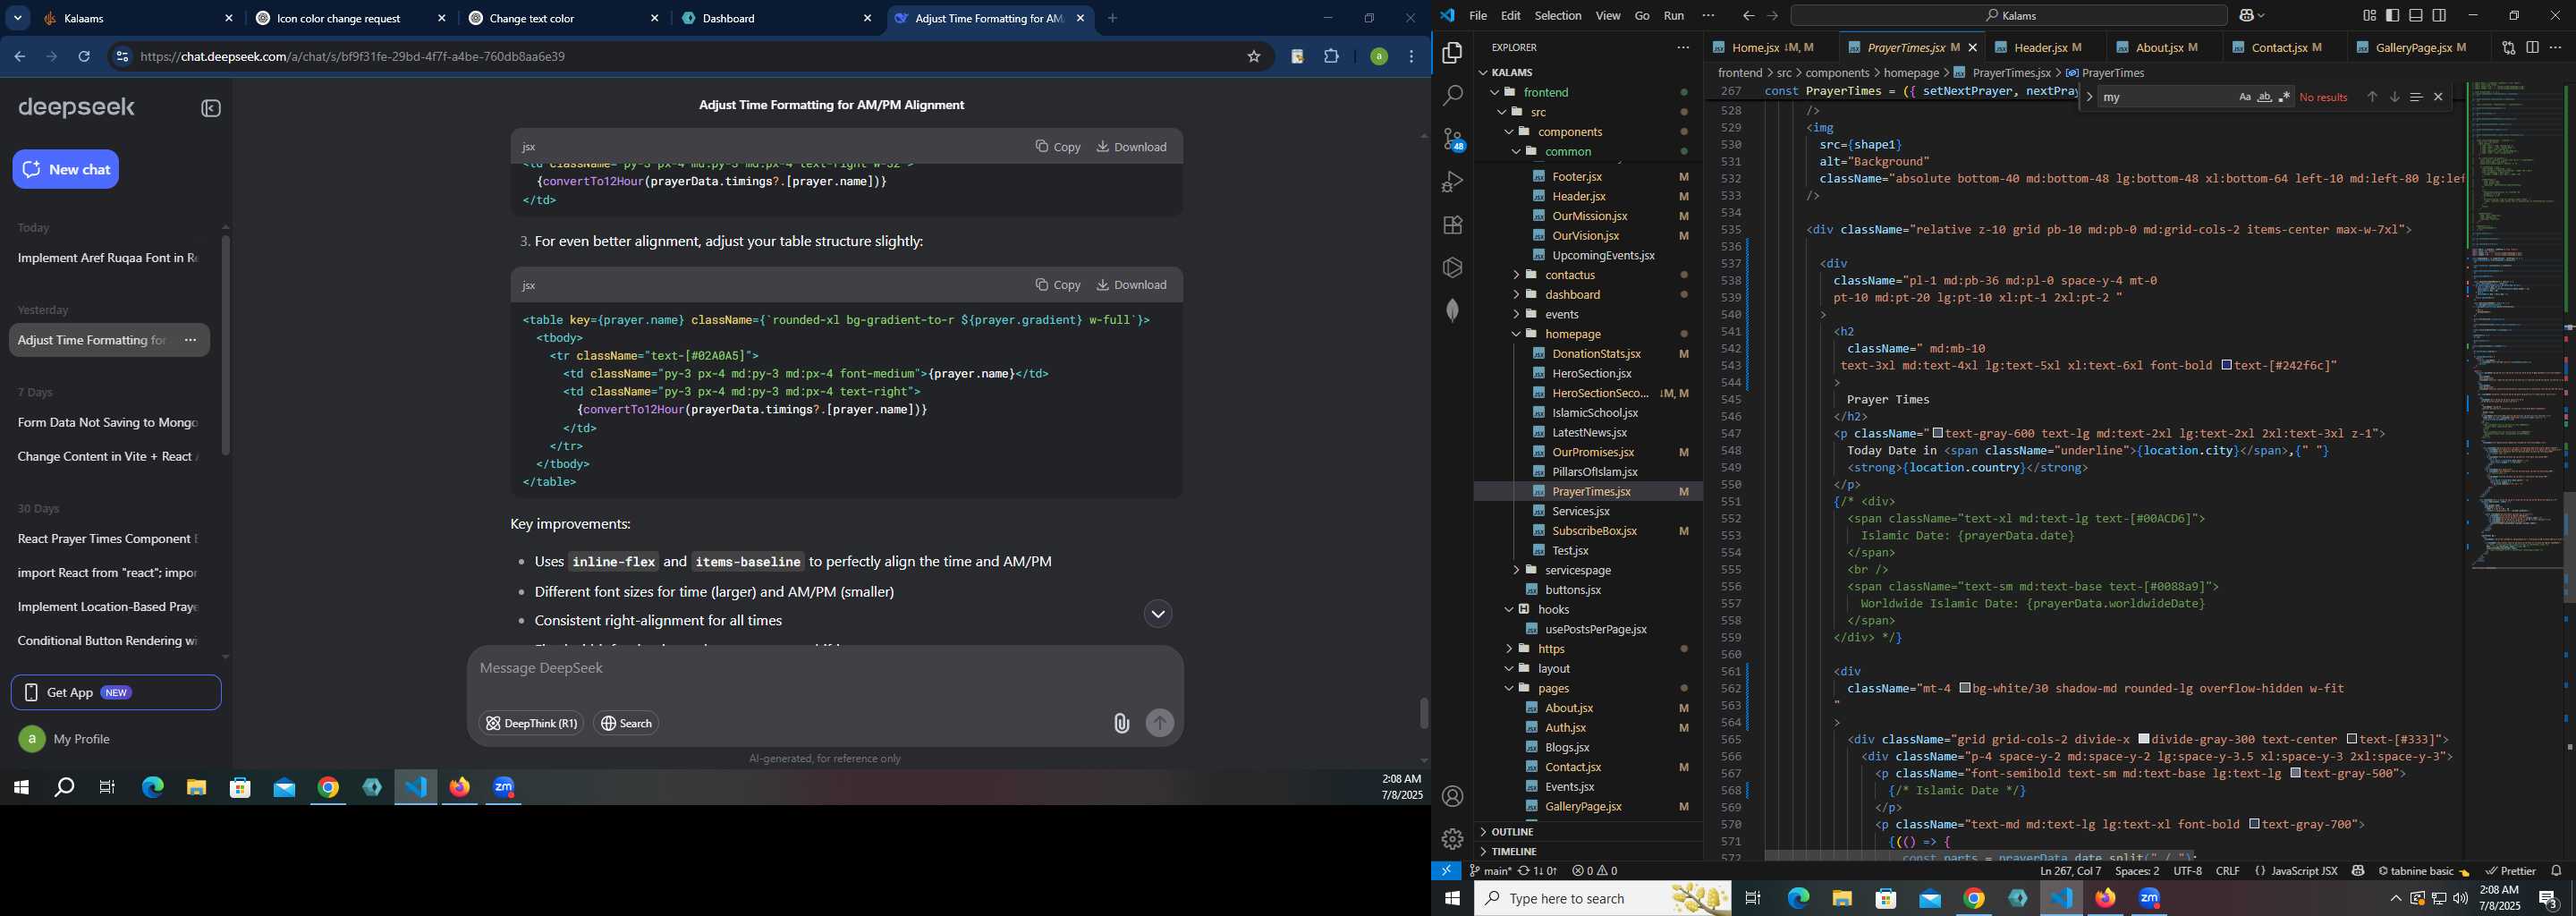This screenshot has height=916, width=2576.
Task: Open Zoom from the right Windows taskbar
Action: (2150, 899)
